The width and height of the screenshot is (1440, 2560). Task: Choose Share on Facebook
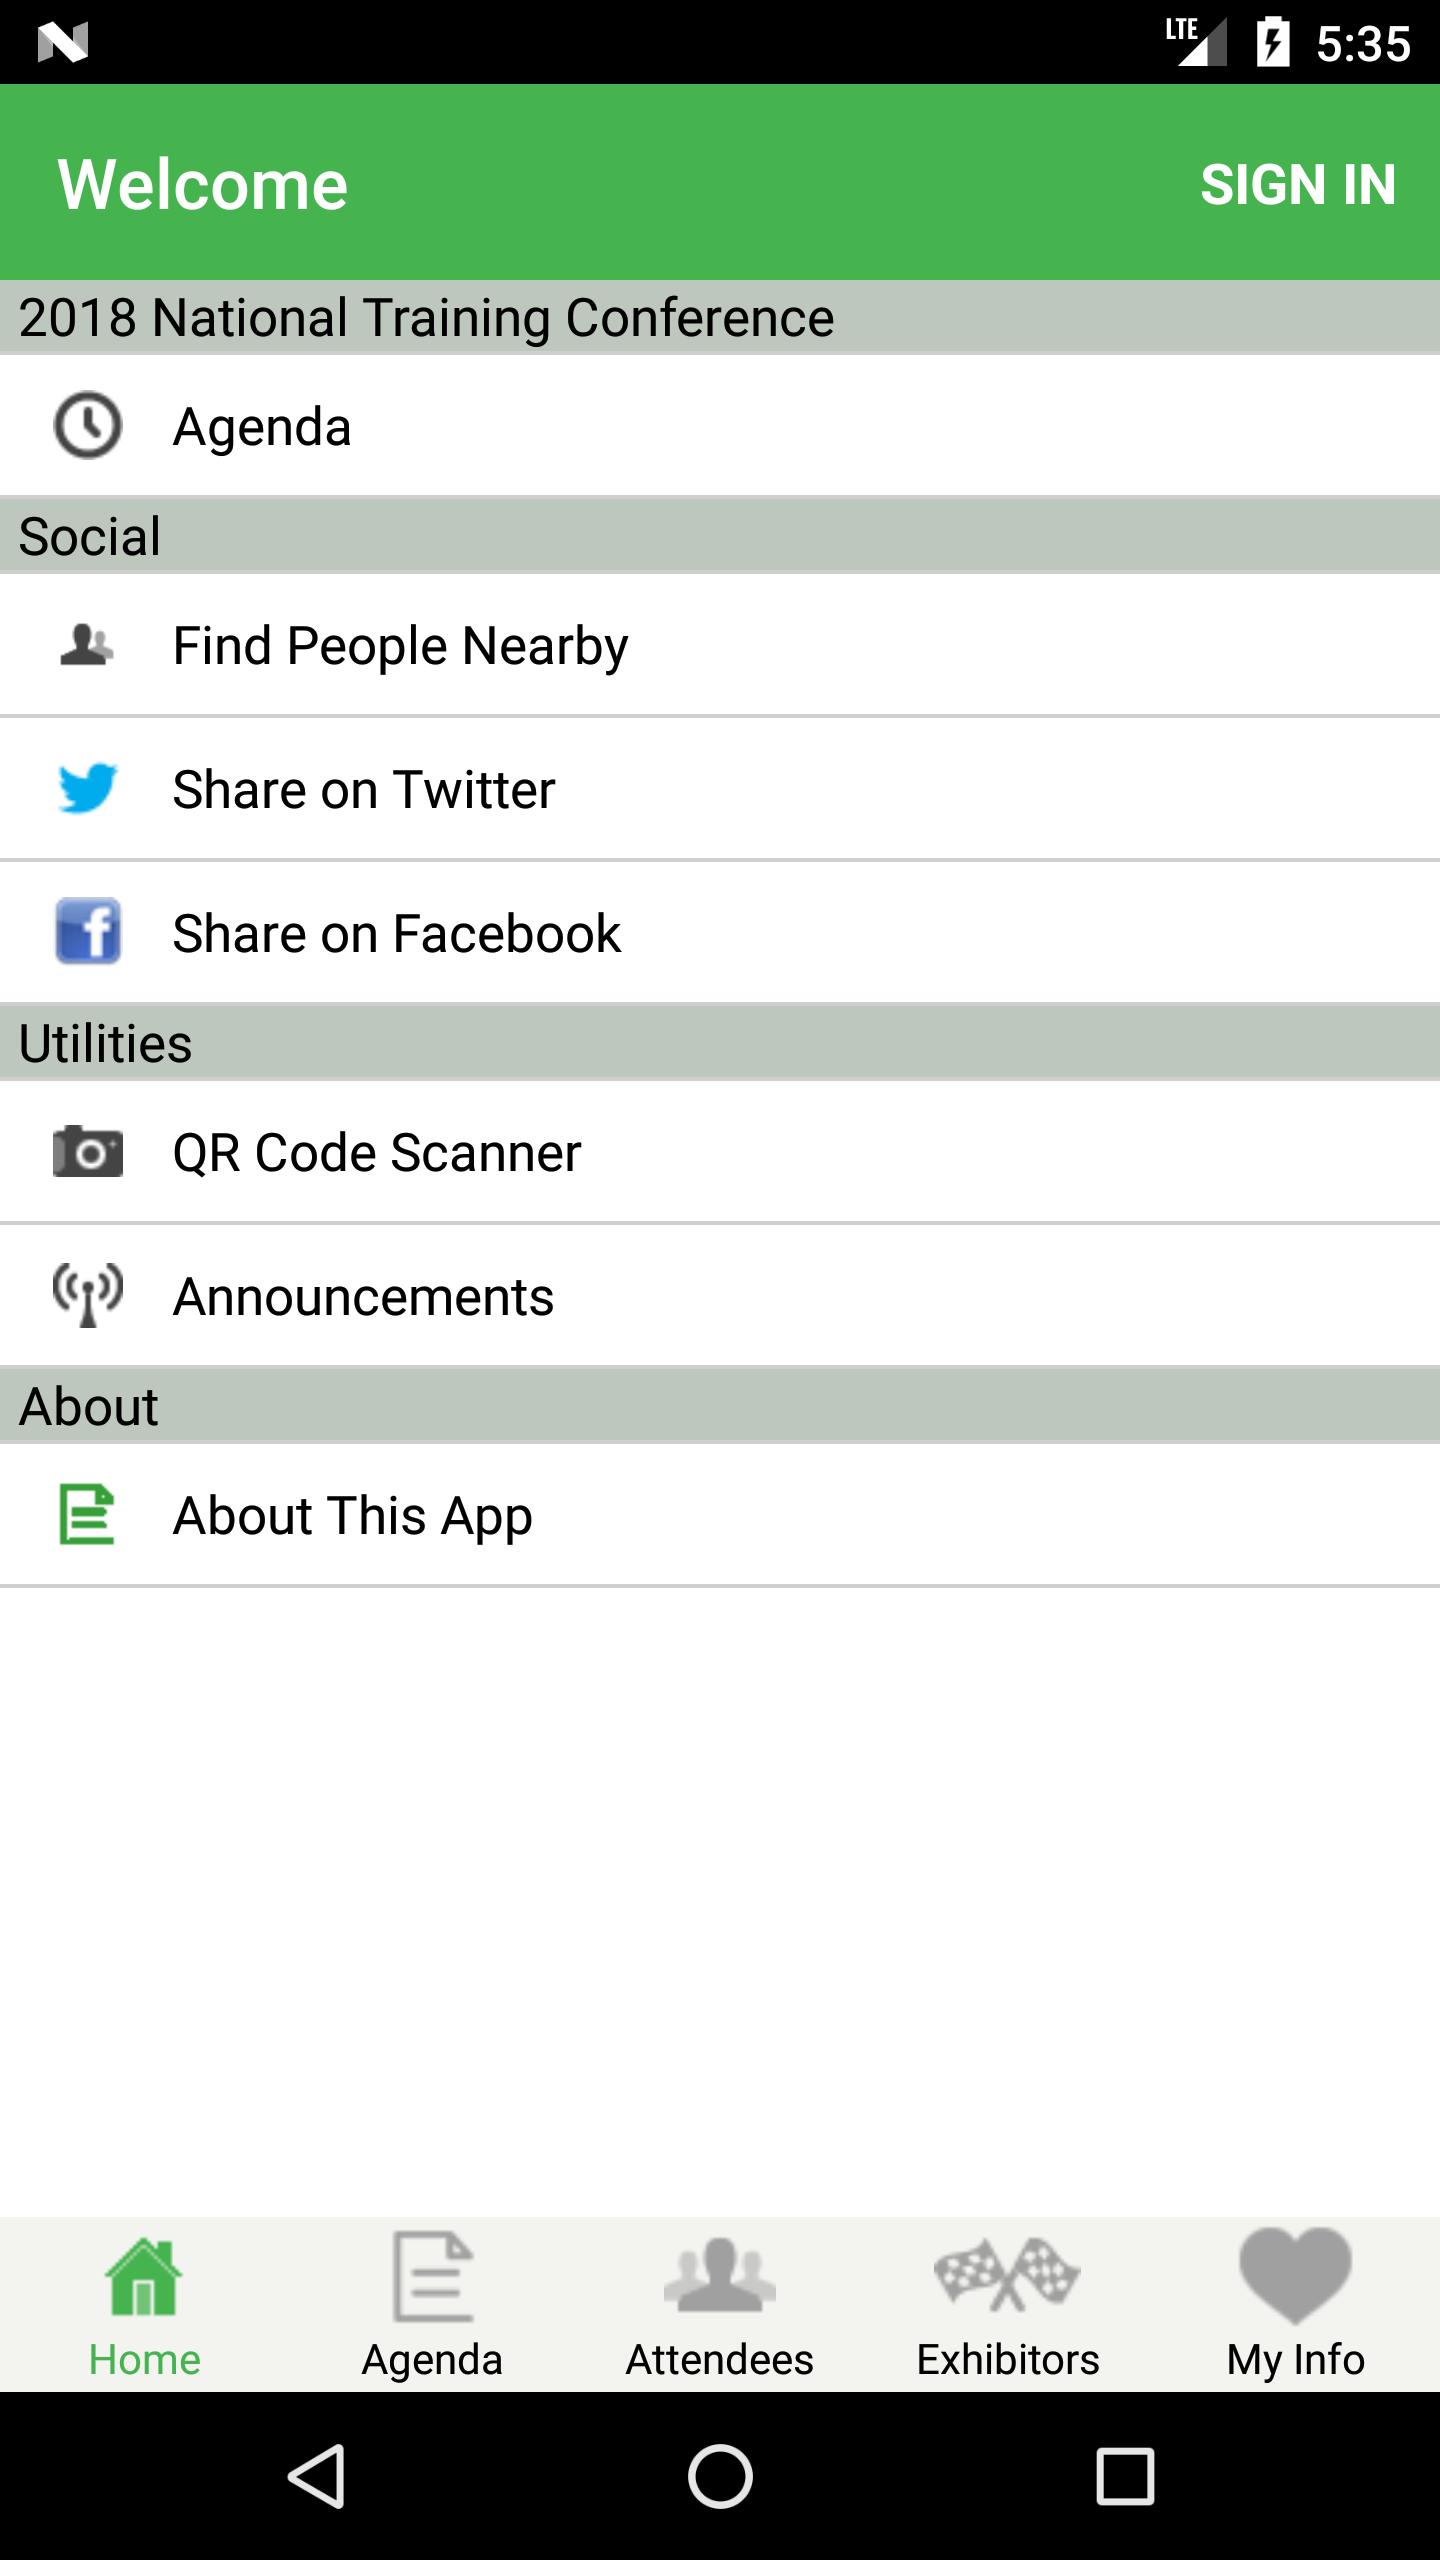[397, 933]
